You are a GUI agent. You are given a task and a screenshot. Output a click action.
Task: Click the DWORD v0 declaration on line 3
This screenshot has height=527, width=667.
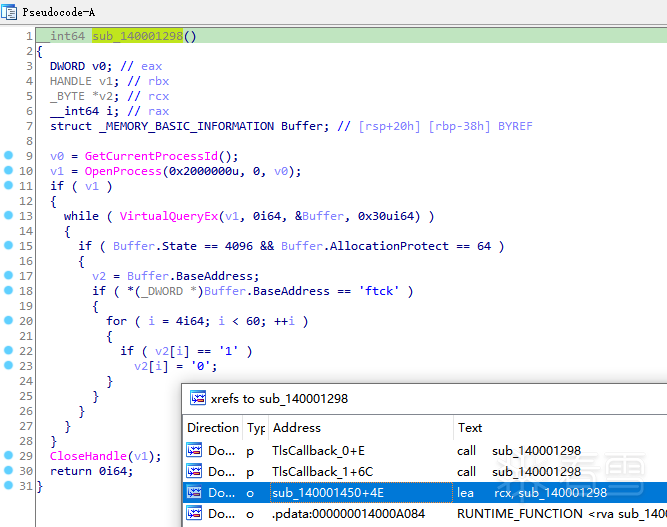81,66
